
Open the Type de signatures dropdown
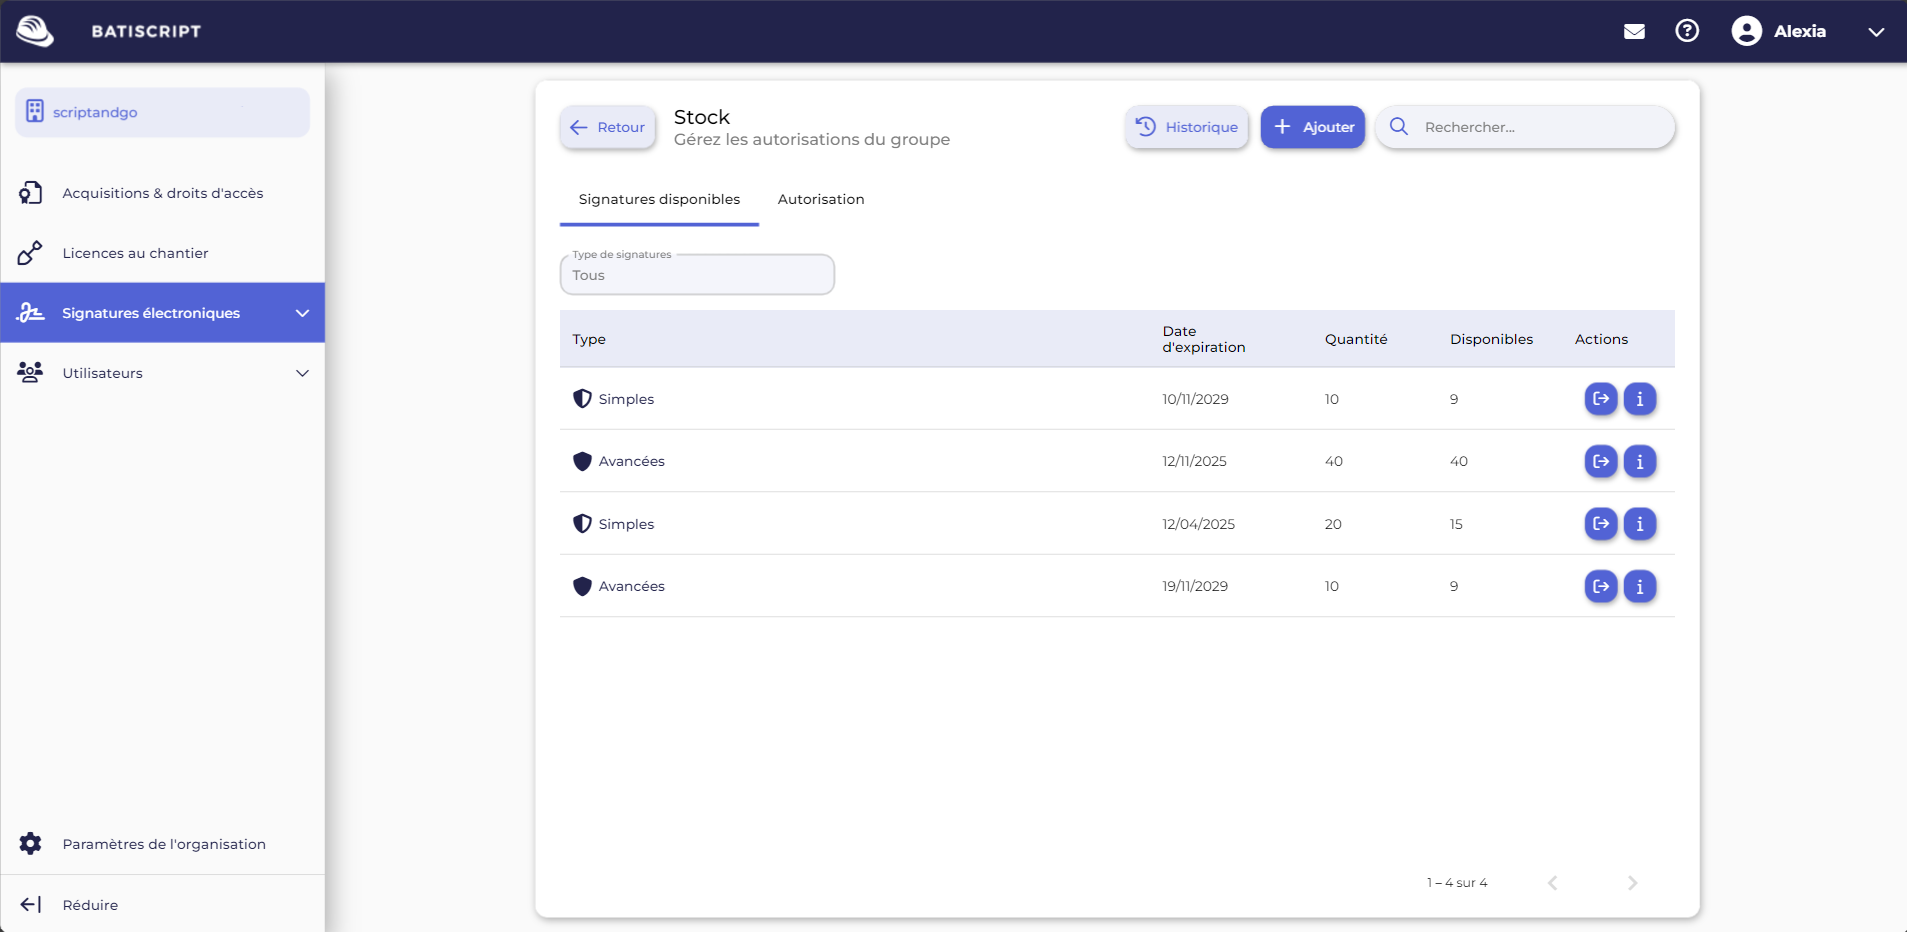click(x=697, y=275)
